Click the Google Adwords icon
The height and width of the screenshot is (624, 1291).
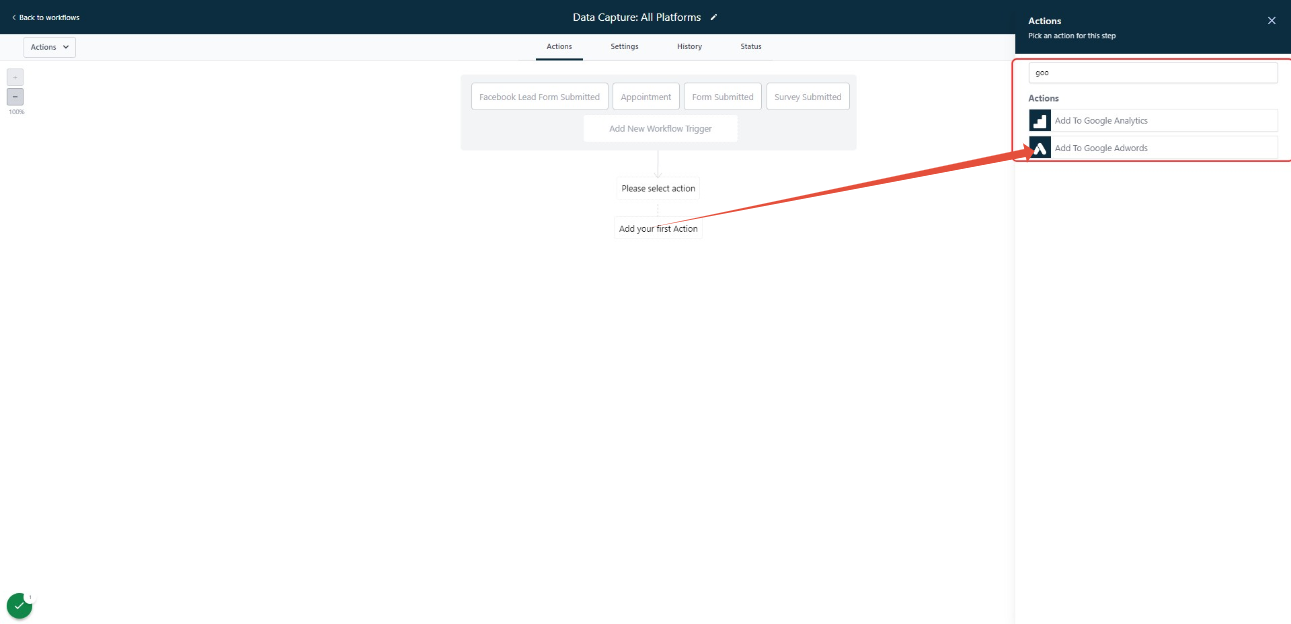pyautogui.click(x=1040, y=148)
